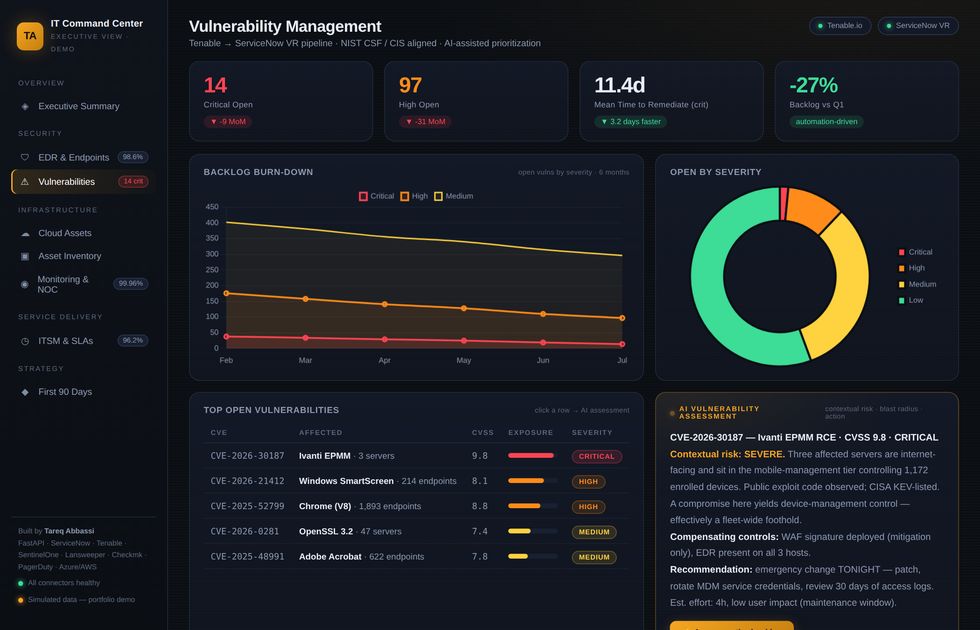Select the CVE-2025-52799 table cell
980x630 pixels.
pyautogui.click(x=248, y=506)
